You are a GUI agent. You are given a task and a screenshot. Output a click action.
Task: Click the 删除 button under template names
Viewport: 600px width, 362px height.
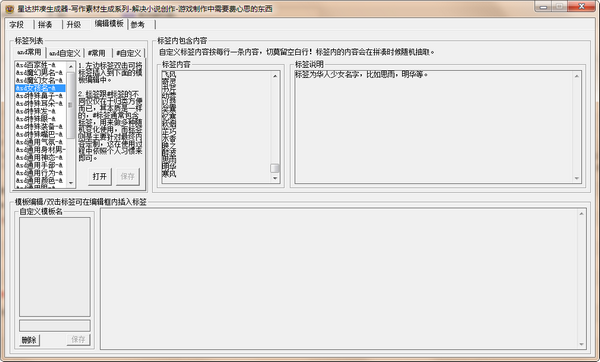(x=29, y=340)
